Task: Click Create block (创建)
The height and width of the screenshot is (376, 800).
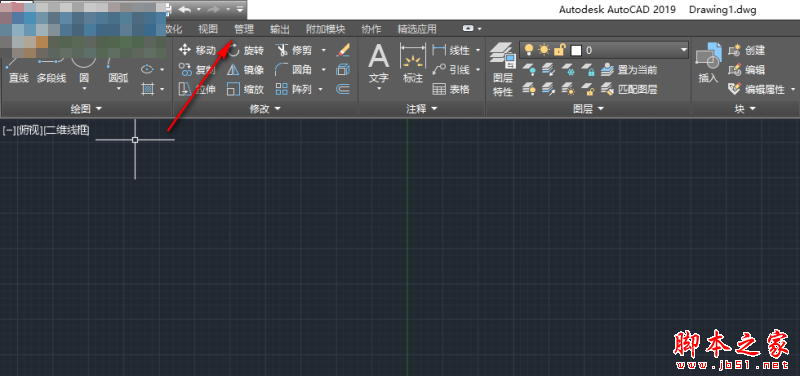Action: coord(746,50)
